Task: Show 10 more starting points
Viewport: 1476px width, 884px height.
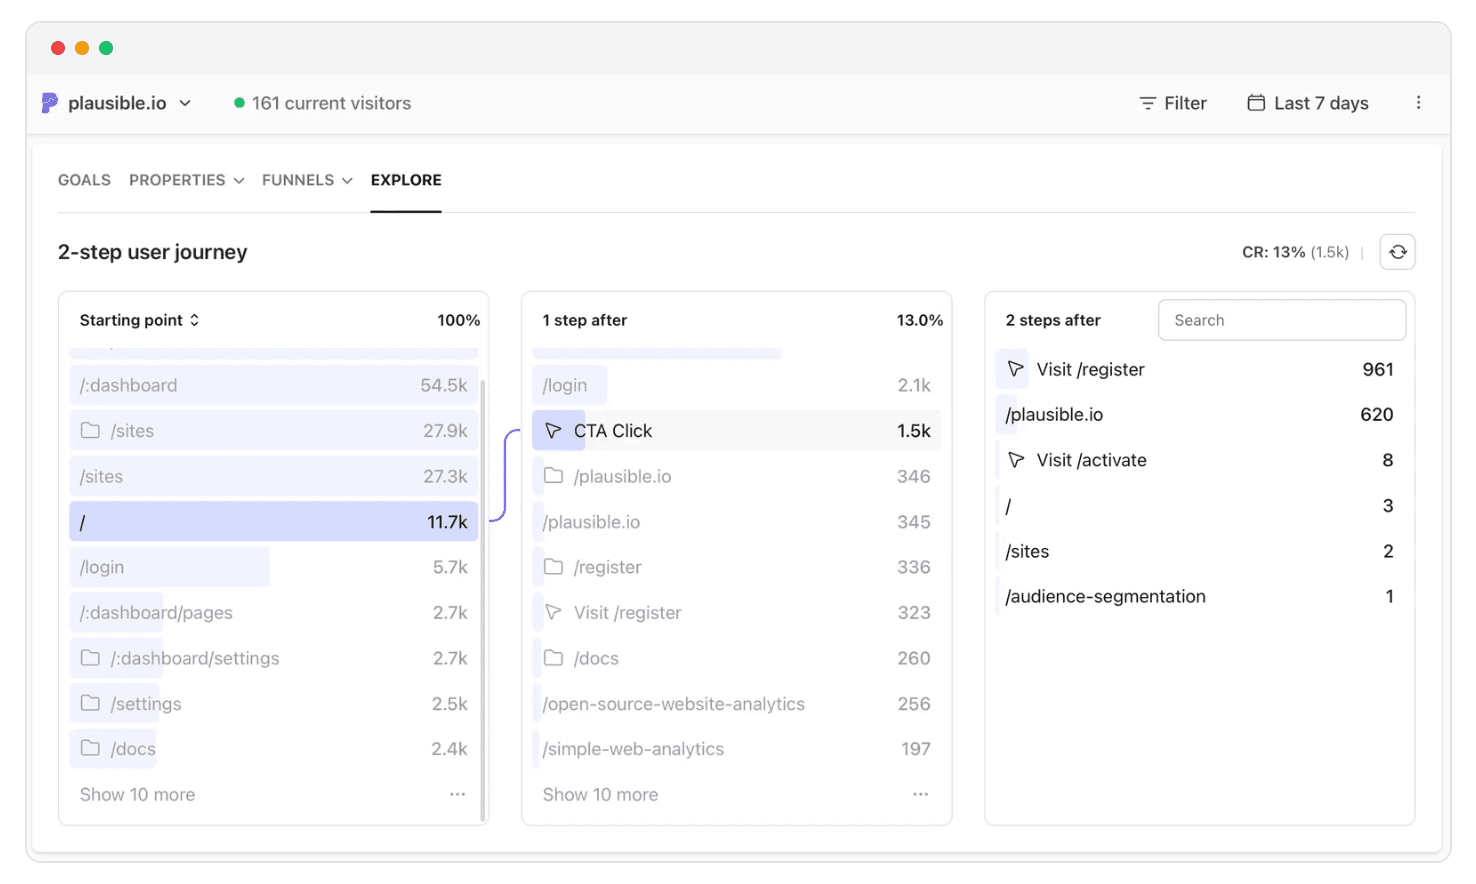Action: point(137,794)
